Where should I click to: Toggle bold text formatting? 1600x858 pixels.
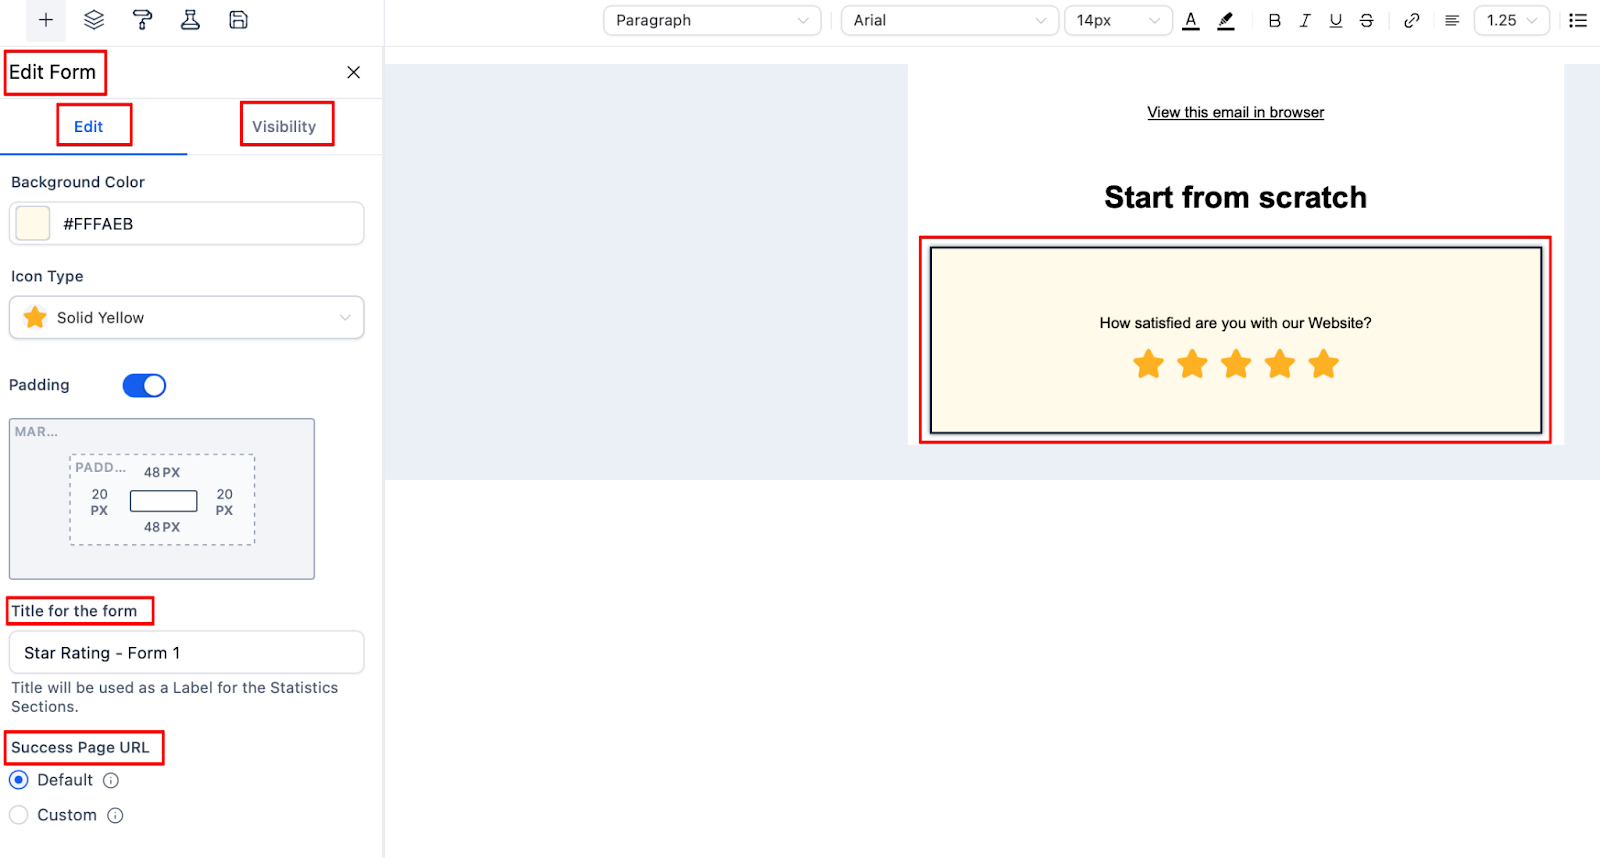pyautogui.click(x=1274, y=20)
